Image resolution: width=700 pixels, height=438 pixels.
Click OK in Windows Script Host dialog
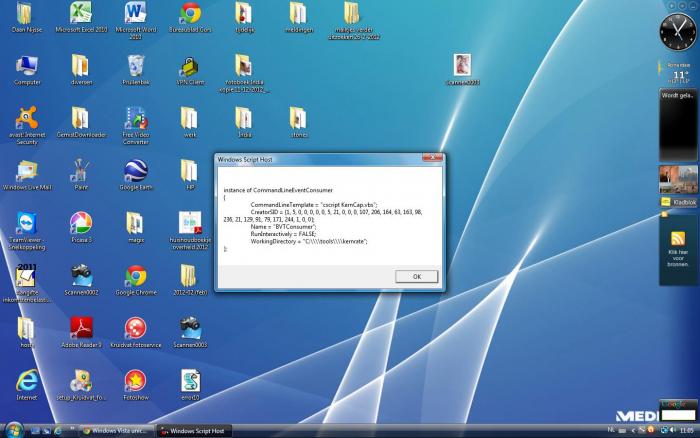[416, 276]
